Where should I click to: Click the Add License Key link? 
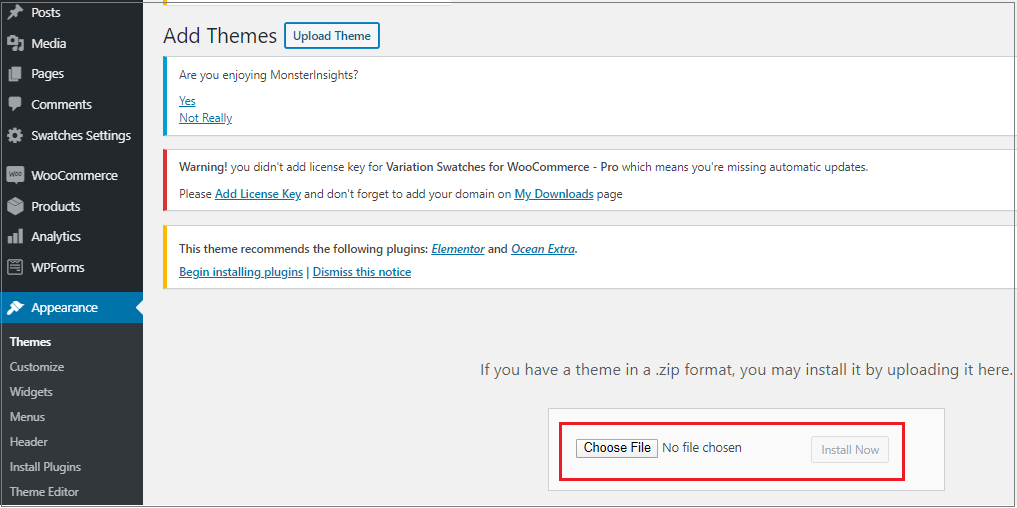[258, 194]
